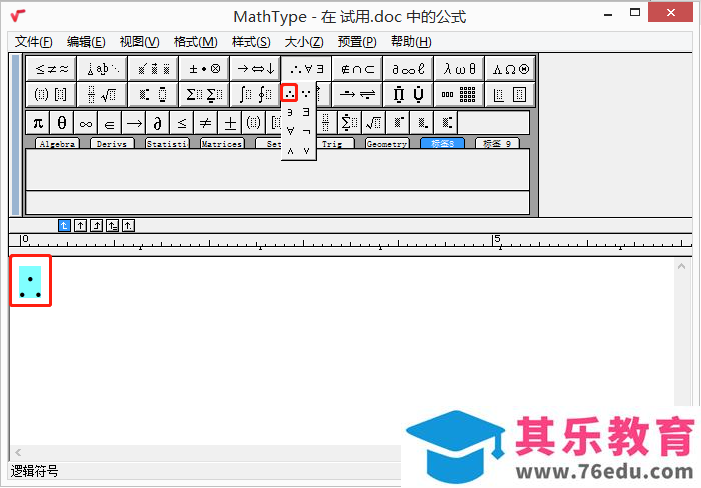Open the summation templates palette
The width and height of the screenshot is (701, 488).
pyautogui.click(x=204, y=94)
